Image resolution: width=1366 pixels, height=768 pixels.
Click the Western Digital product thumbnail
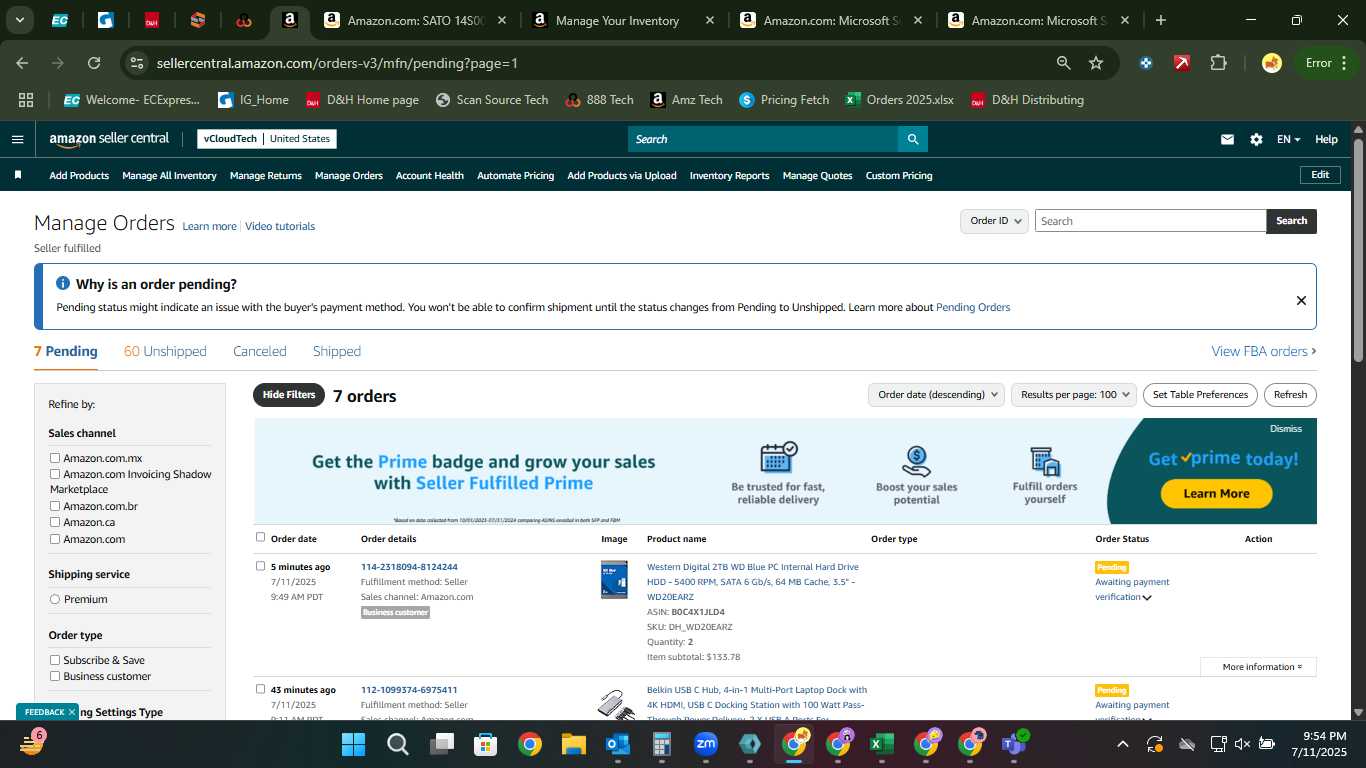click(x=614, y=580)
